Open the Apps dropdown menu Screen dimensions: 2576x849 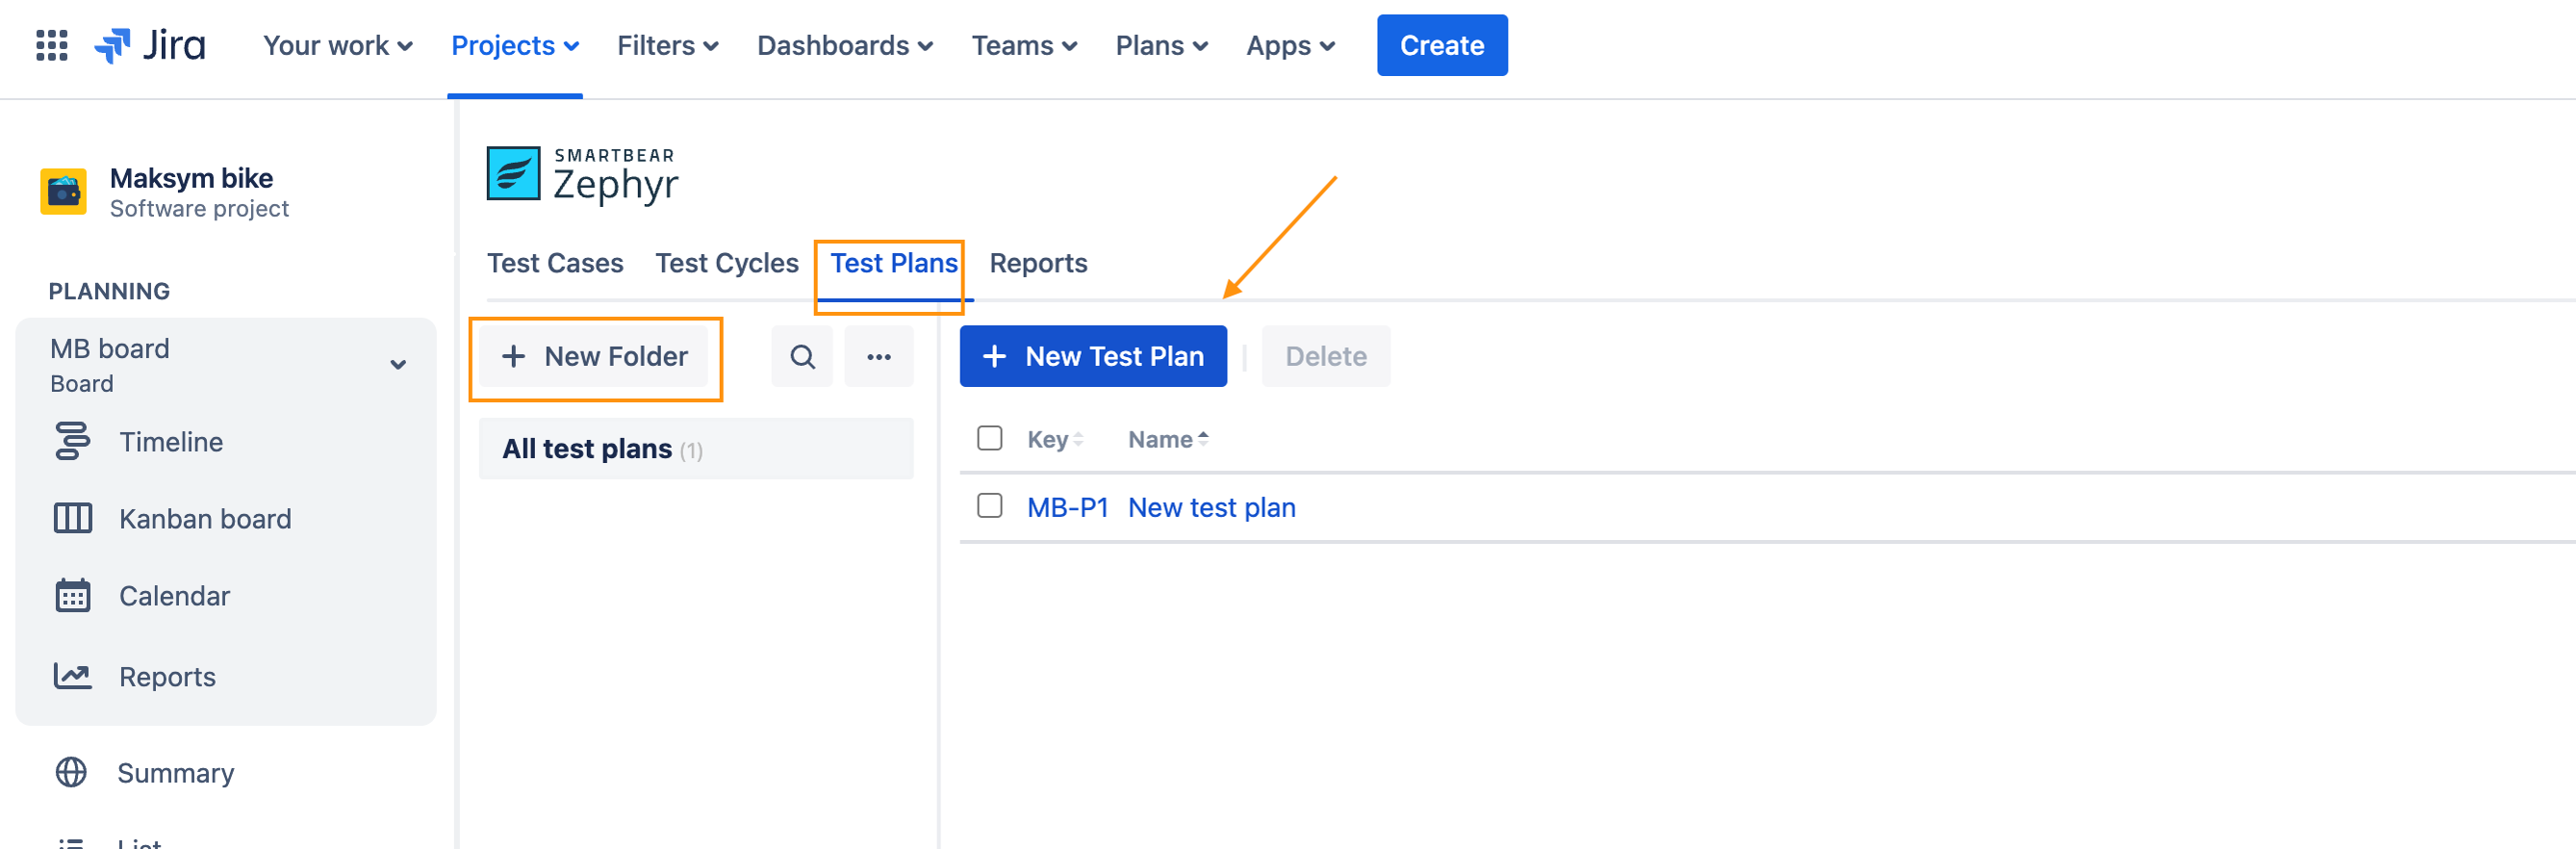coord(1290,46)
